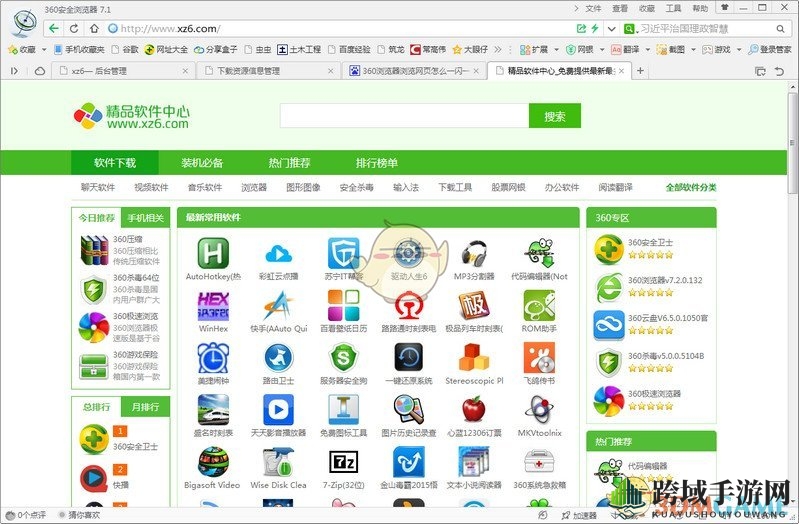Open 美捷闹钟 alarm clock icon
The width and height of the screenshot is (799, 524).
coord(213,357)
